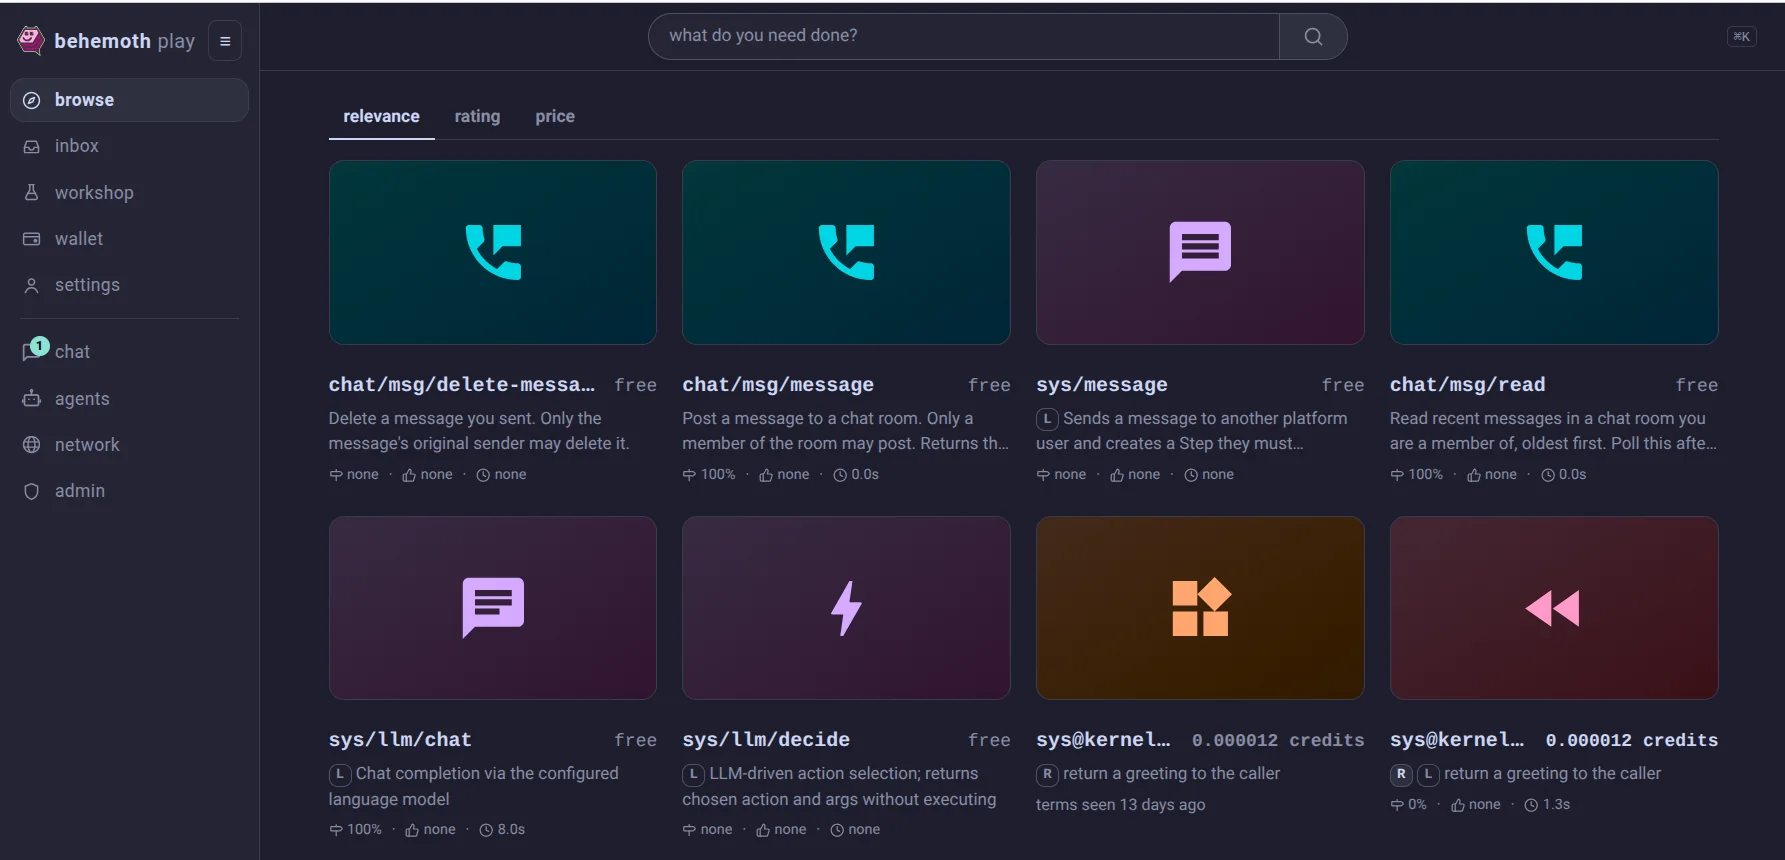1785x860 pixels.
Task: Toggle the sidebar menu hamburger button
Action: tap(225, 41)
